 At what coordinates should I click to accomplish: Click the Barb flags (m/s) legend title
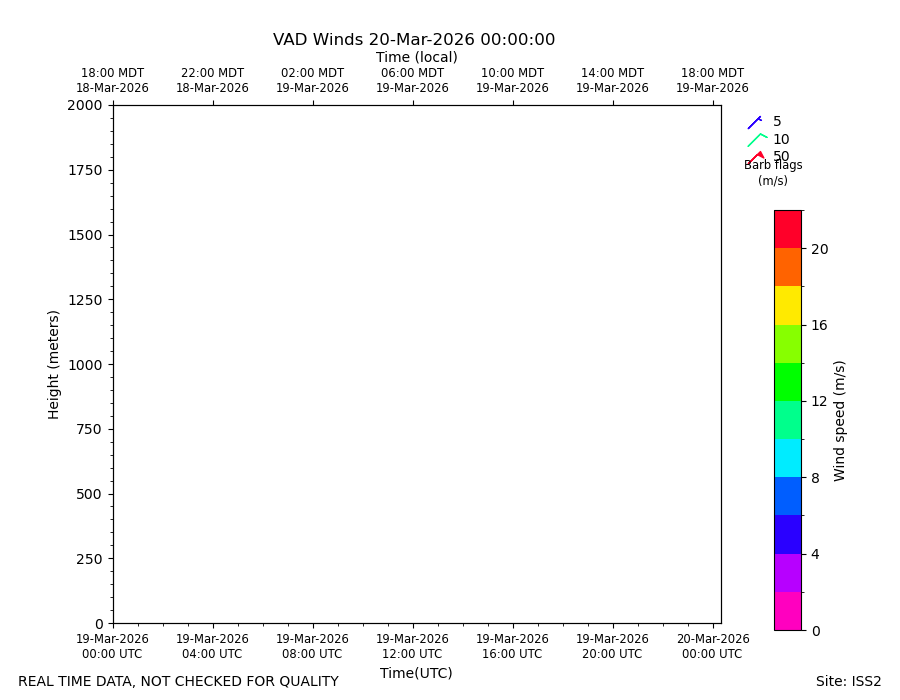click(773, 173)
